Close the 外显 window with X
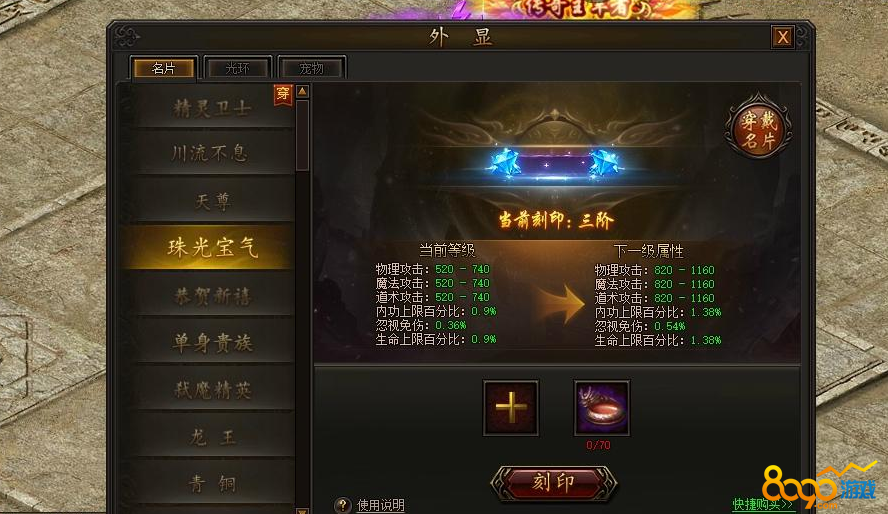The image size is (888, 514). [783, 37]
